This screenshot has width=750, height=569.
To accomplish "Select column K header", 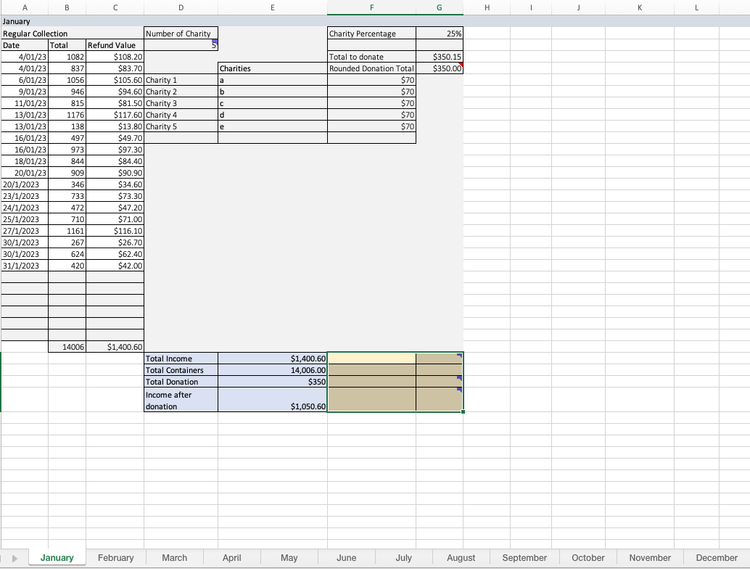I will click(640, 8).
